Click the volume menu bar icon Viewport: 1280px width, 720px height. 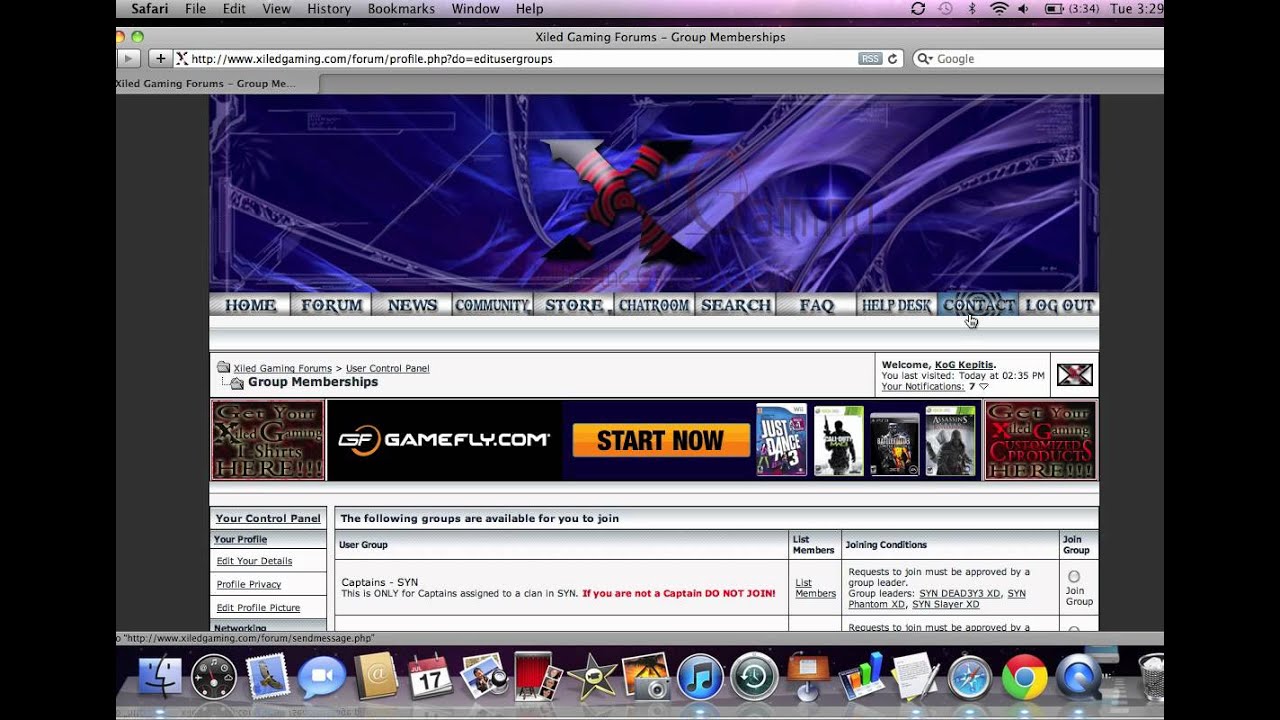(x=1024, y=9)
